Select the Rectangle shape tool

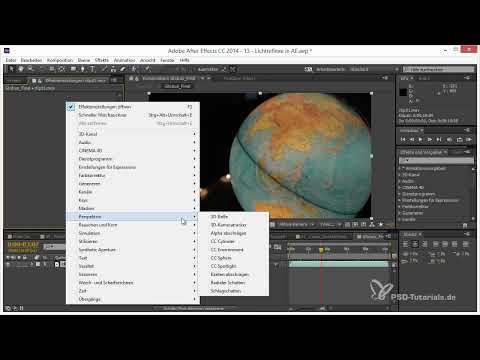[73, 69]
